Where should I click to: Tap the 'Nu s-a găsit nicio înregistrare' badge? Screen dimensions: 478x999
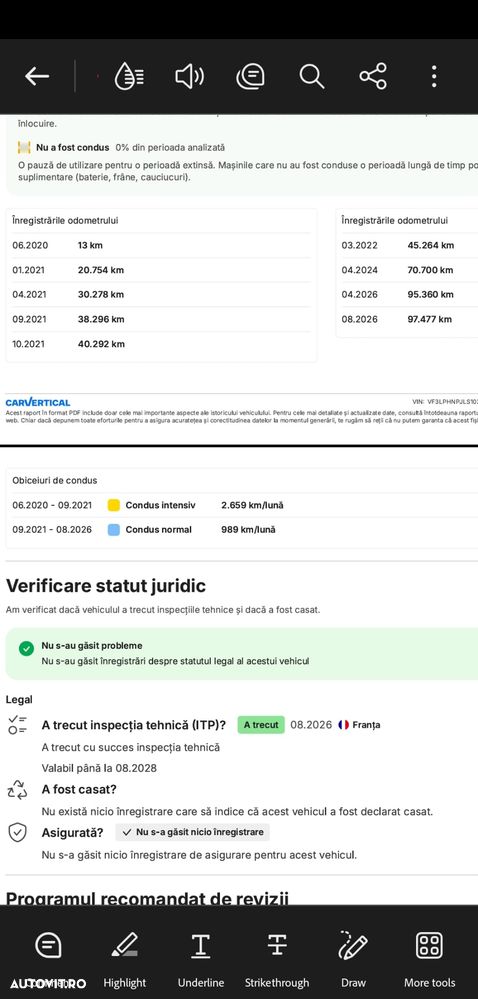(x=192, y=832)
